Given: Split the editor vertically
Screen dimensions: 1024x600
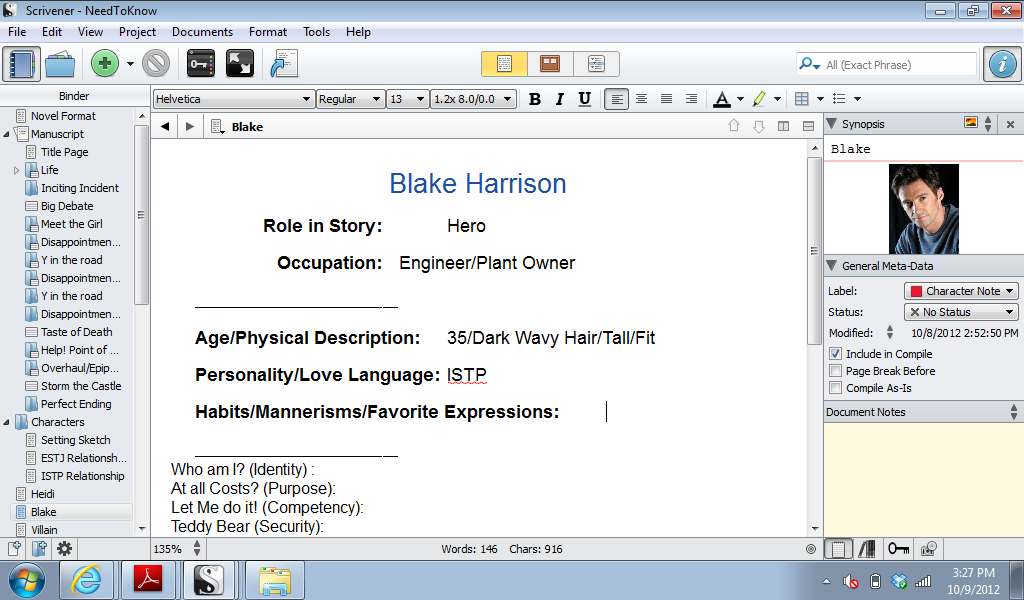Looking at the screenshot, I should point(784,126).
